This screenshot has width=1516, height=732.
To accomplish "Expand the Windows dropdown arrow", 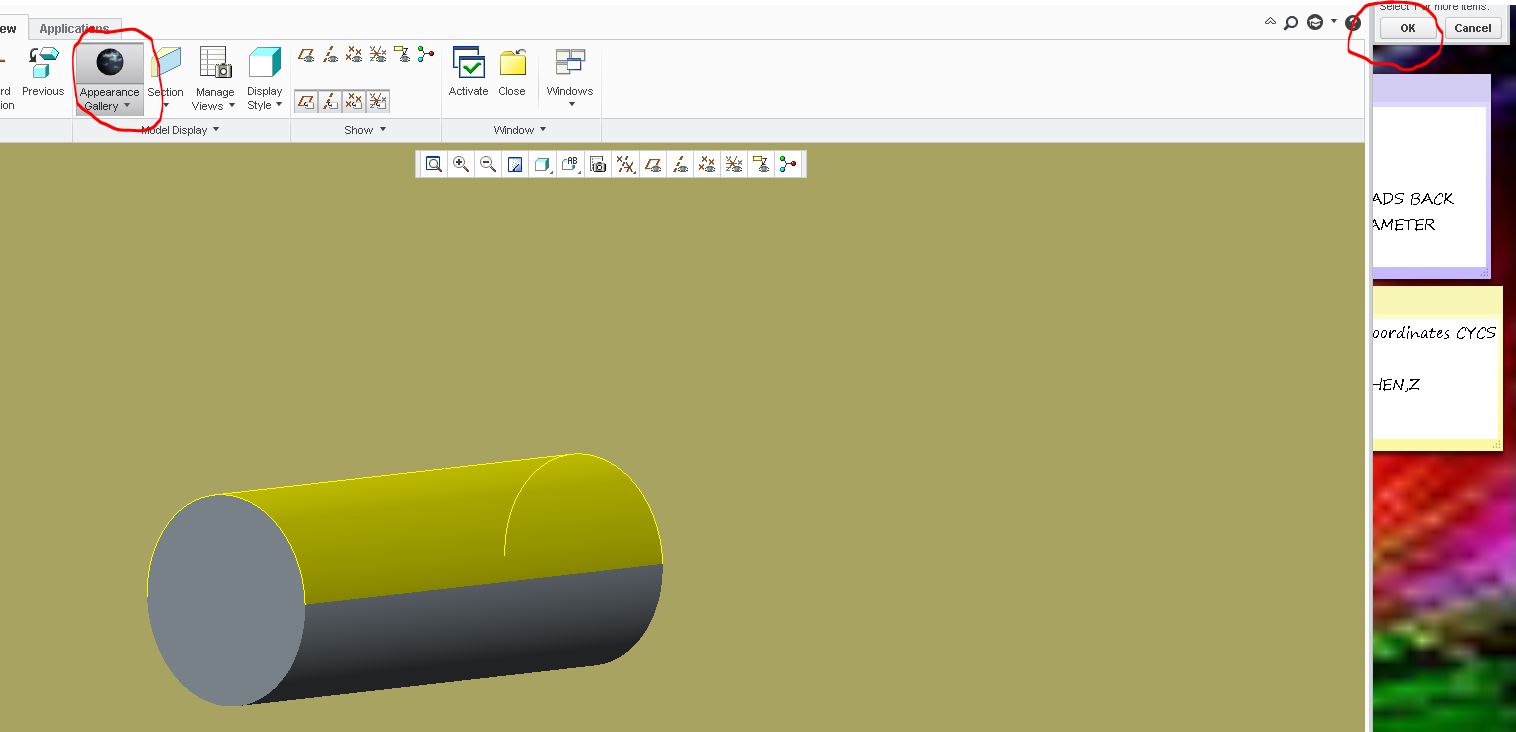I will [571, 105].
